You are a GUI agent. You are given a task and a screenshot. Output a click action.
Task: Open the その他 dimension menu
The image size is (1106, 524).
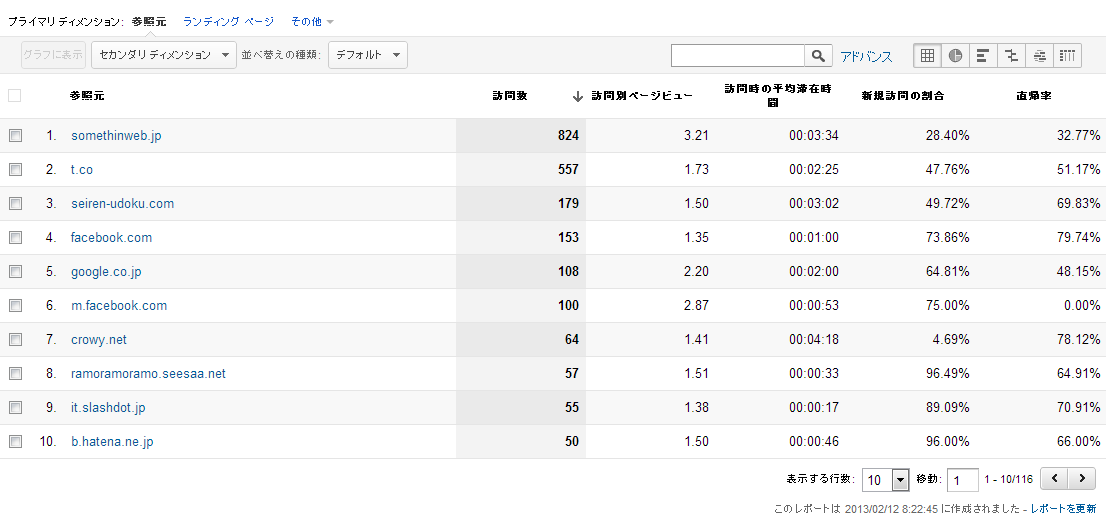[x=312, y=21]
